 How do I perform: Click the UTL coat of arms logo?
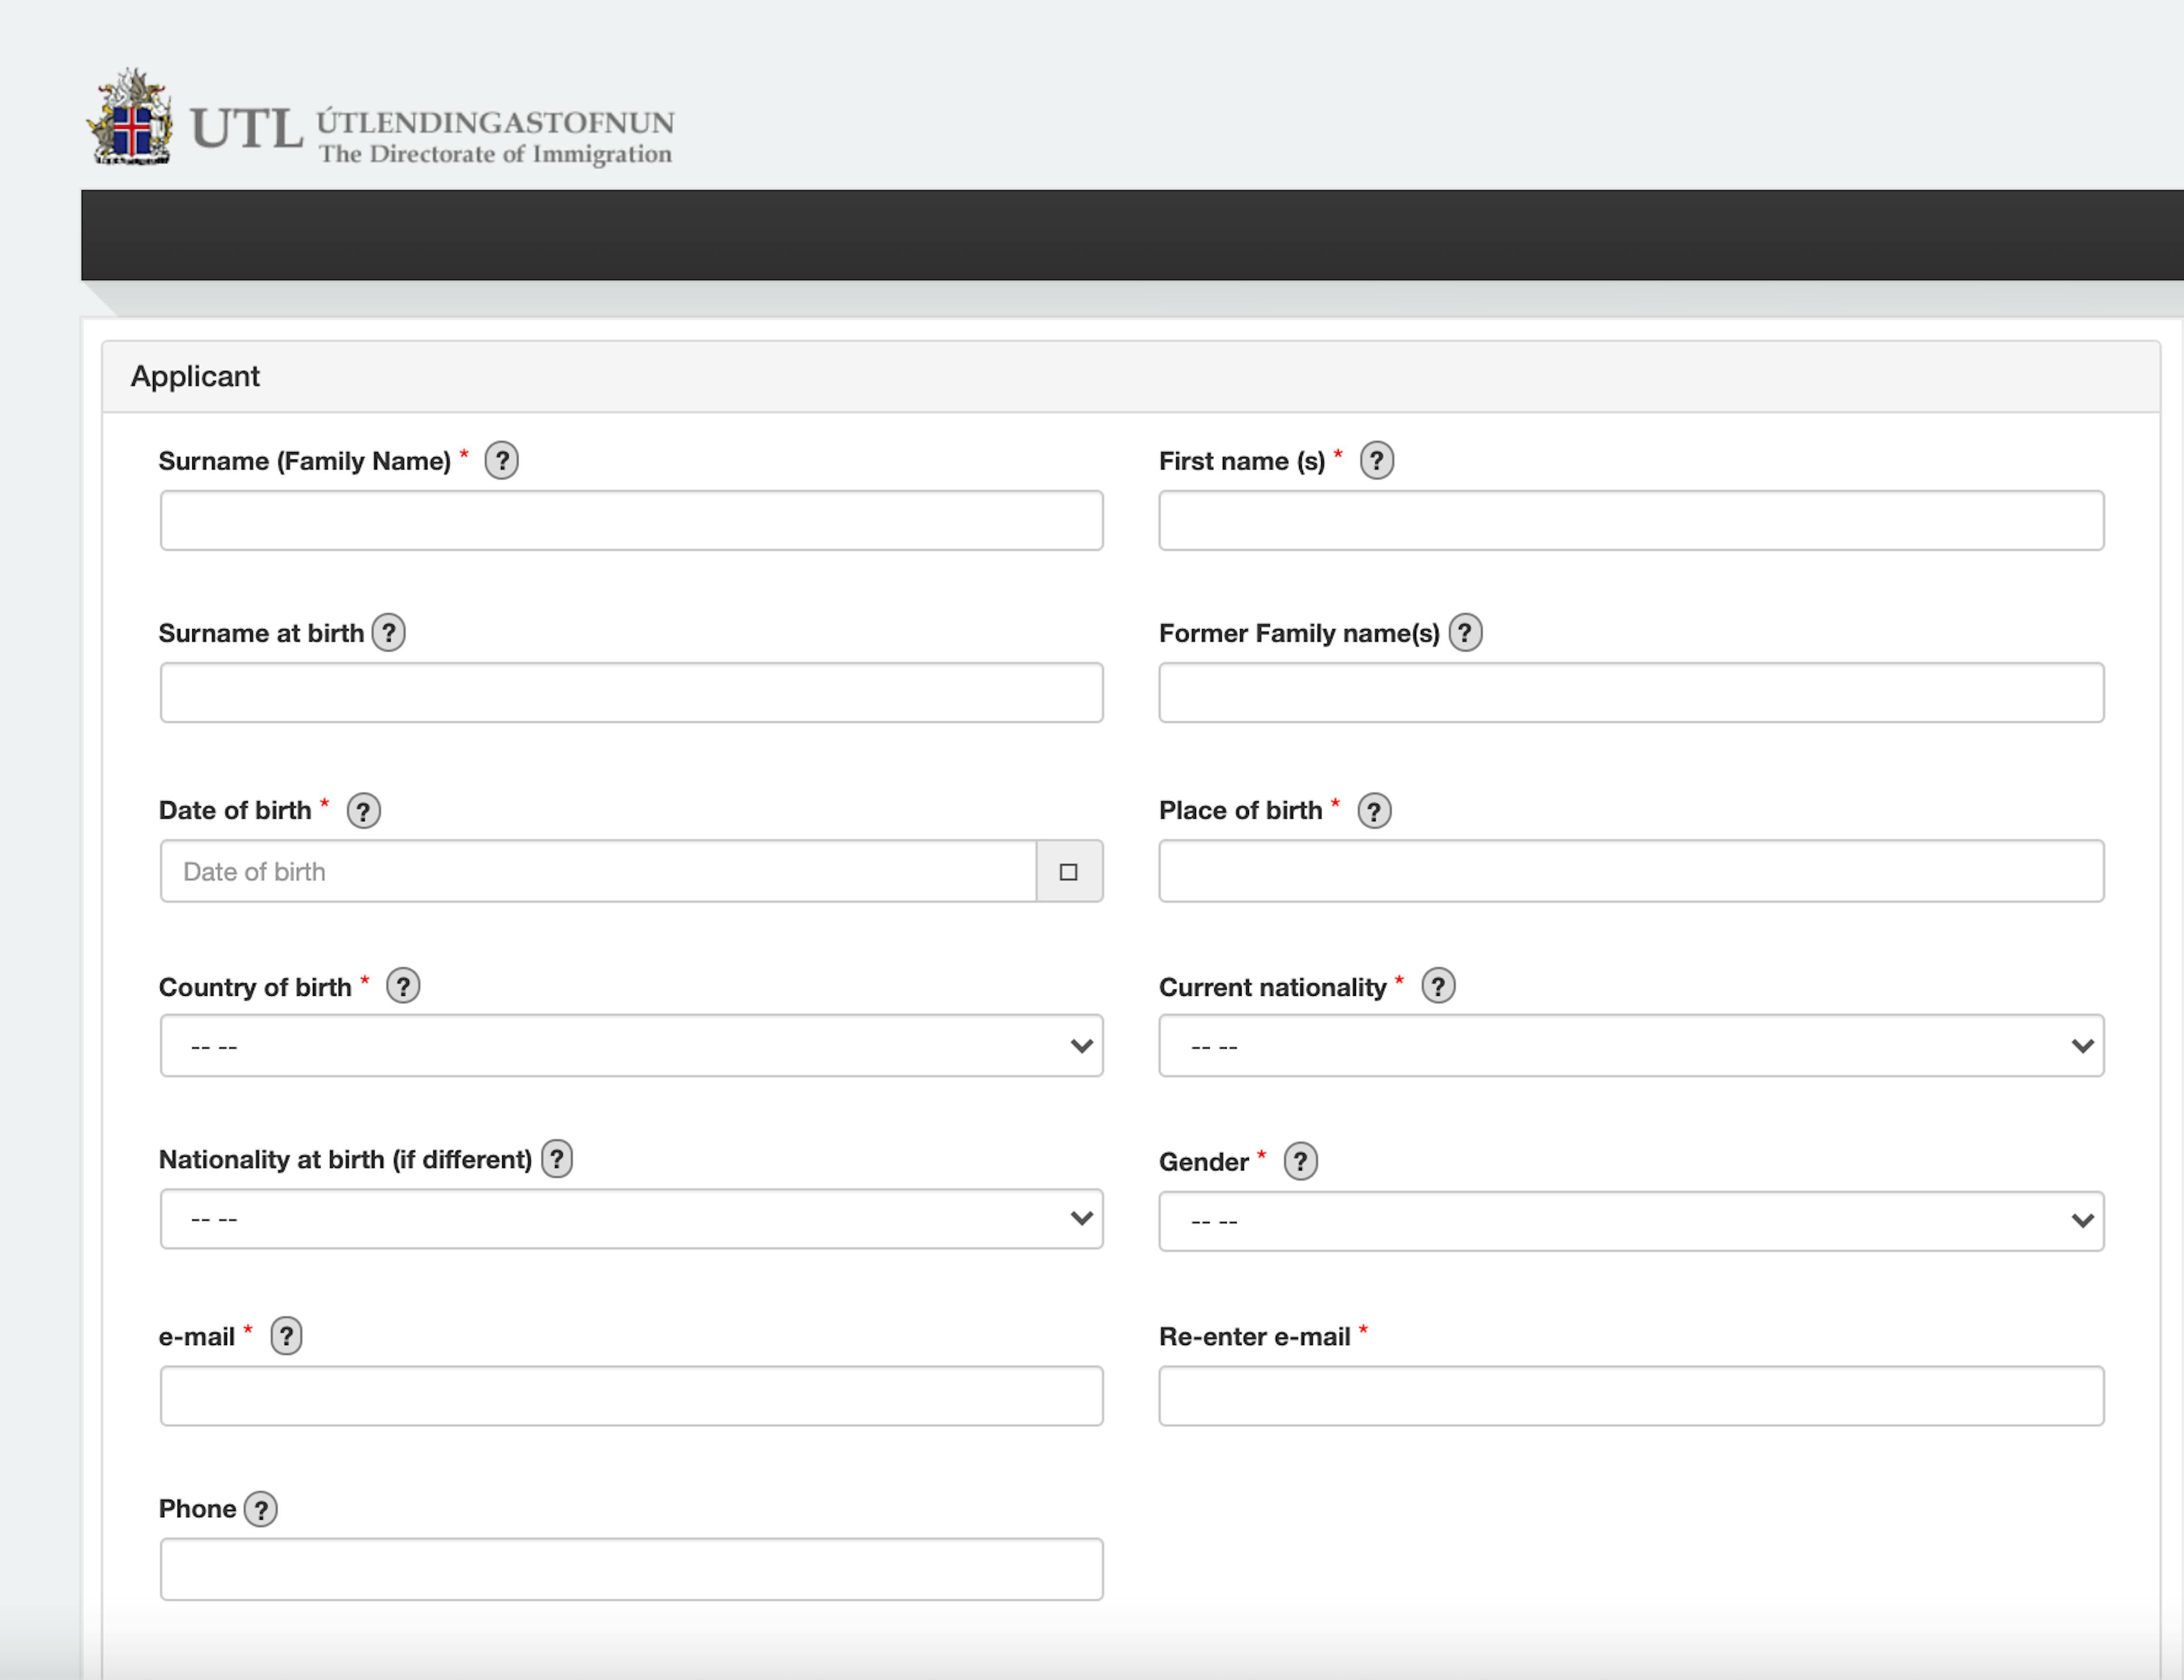(131, 117)
